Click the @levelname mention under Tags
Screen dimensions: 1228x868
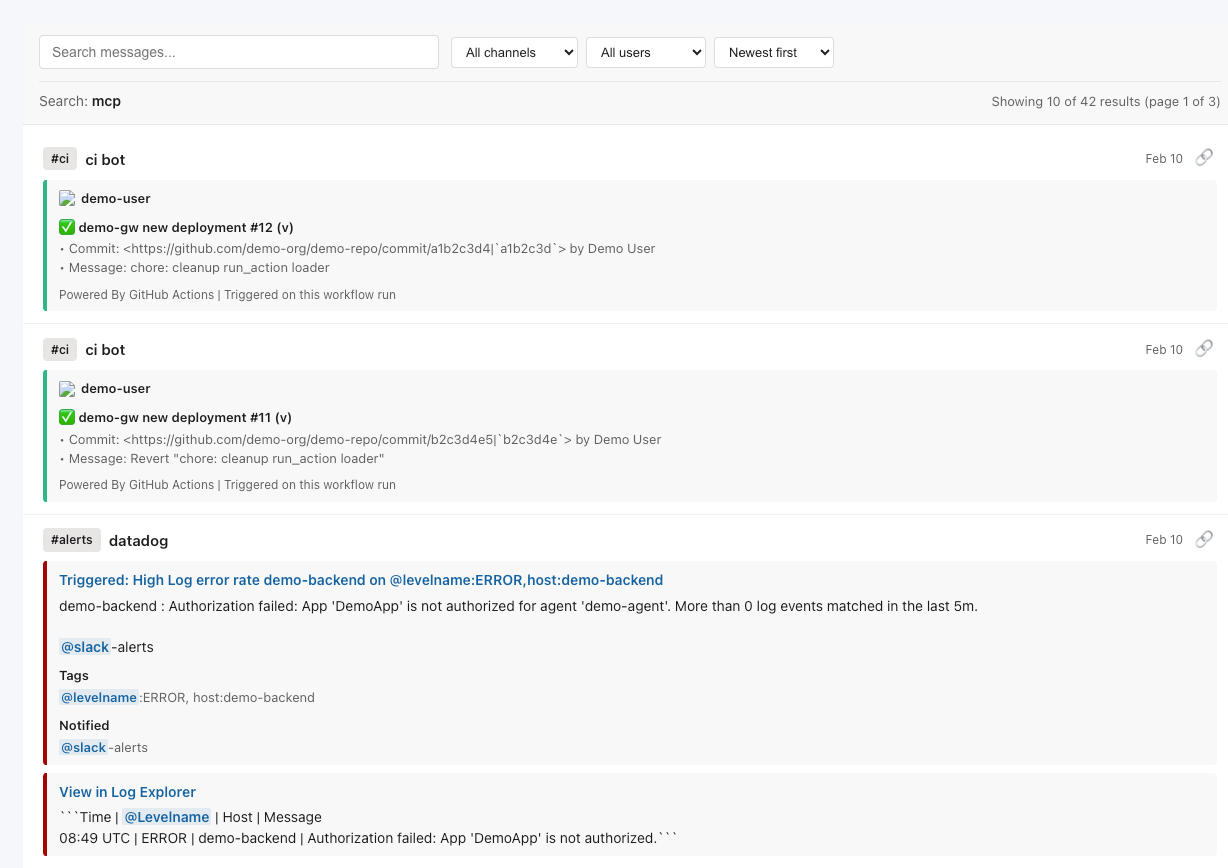[x=99, y=697]
